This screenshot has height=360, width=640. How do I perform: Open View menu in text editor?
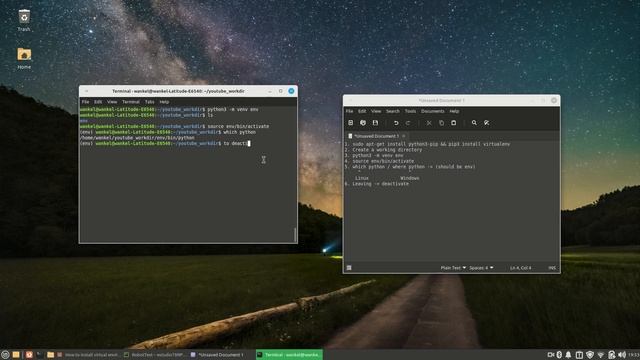pyautogui.click(x=376, y=111)
